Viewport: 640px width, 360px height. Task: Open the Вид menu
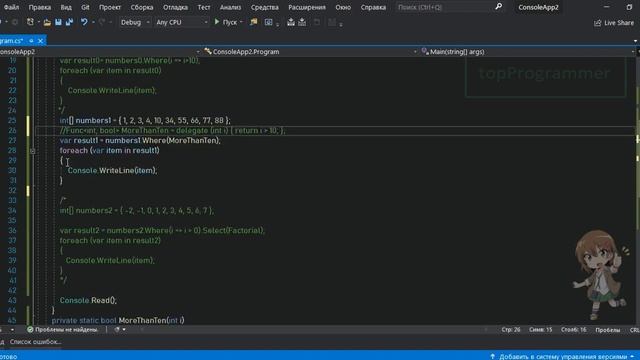66,7
